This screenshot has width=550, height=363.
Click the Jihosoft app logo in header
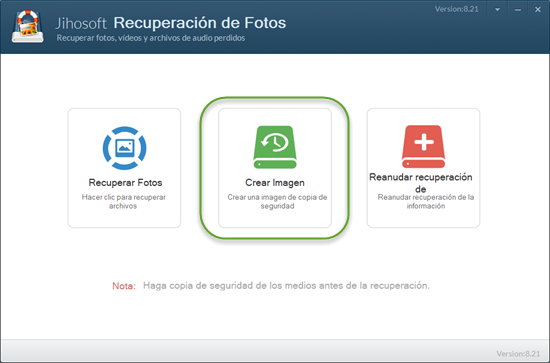pyautogui.click(x=28, y=27)
